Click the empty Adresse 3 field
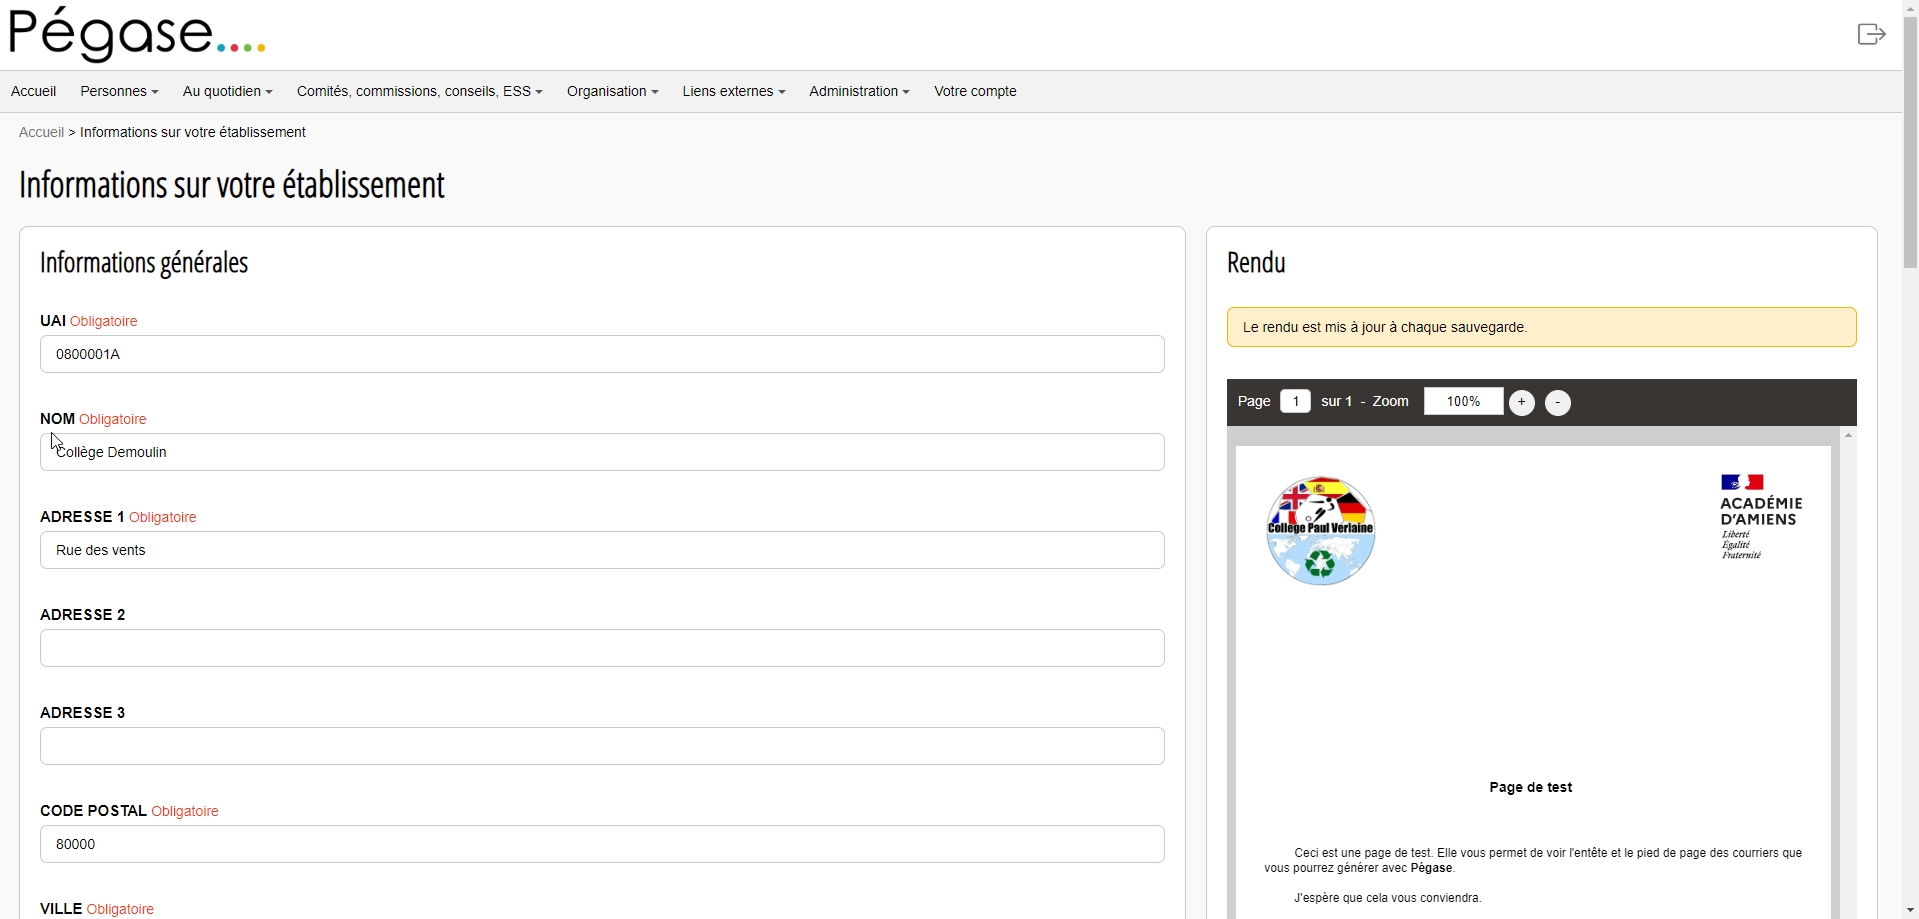 pyautogui.click(x=602, y=746)
